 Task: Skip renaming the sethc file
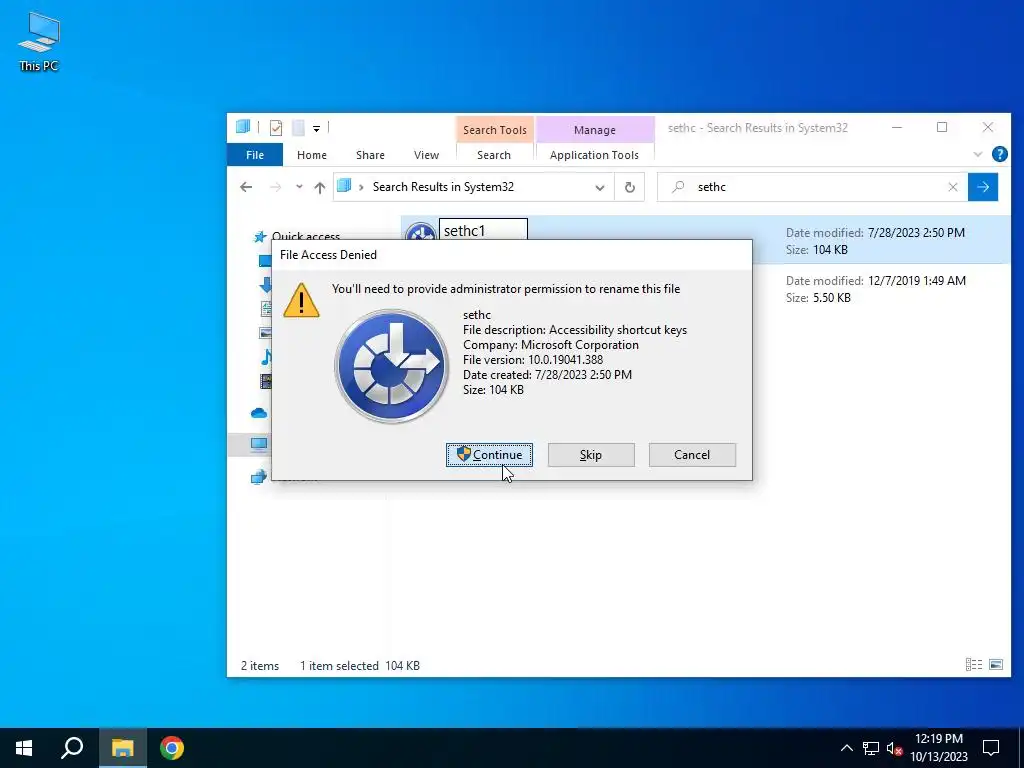[591, 455]
